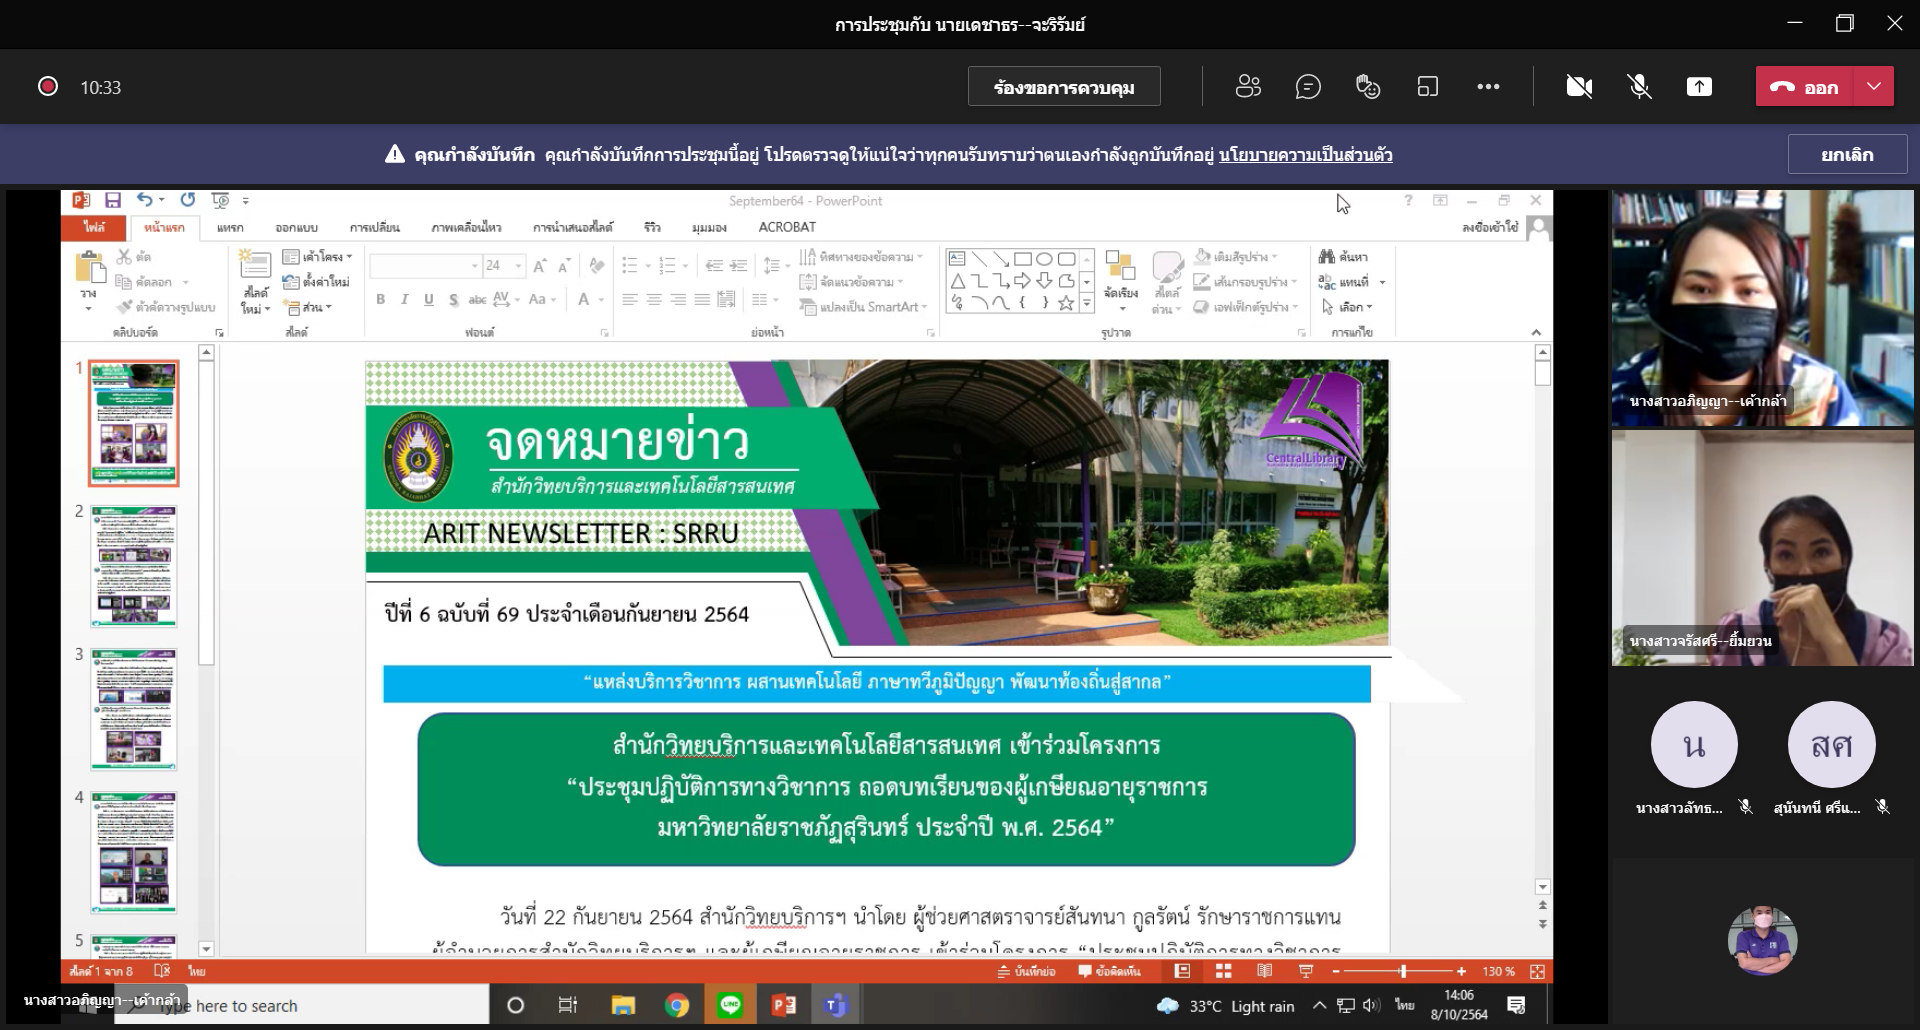
Task: Select the second participant's video tile
Action: [x=1762, y=548]
